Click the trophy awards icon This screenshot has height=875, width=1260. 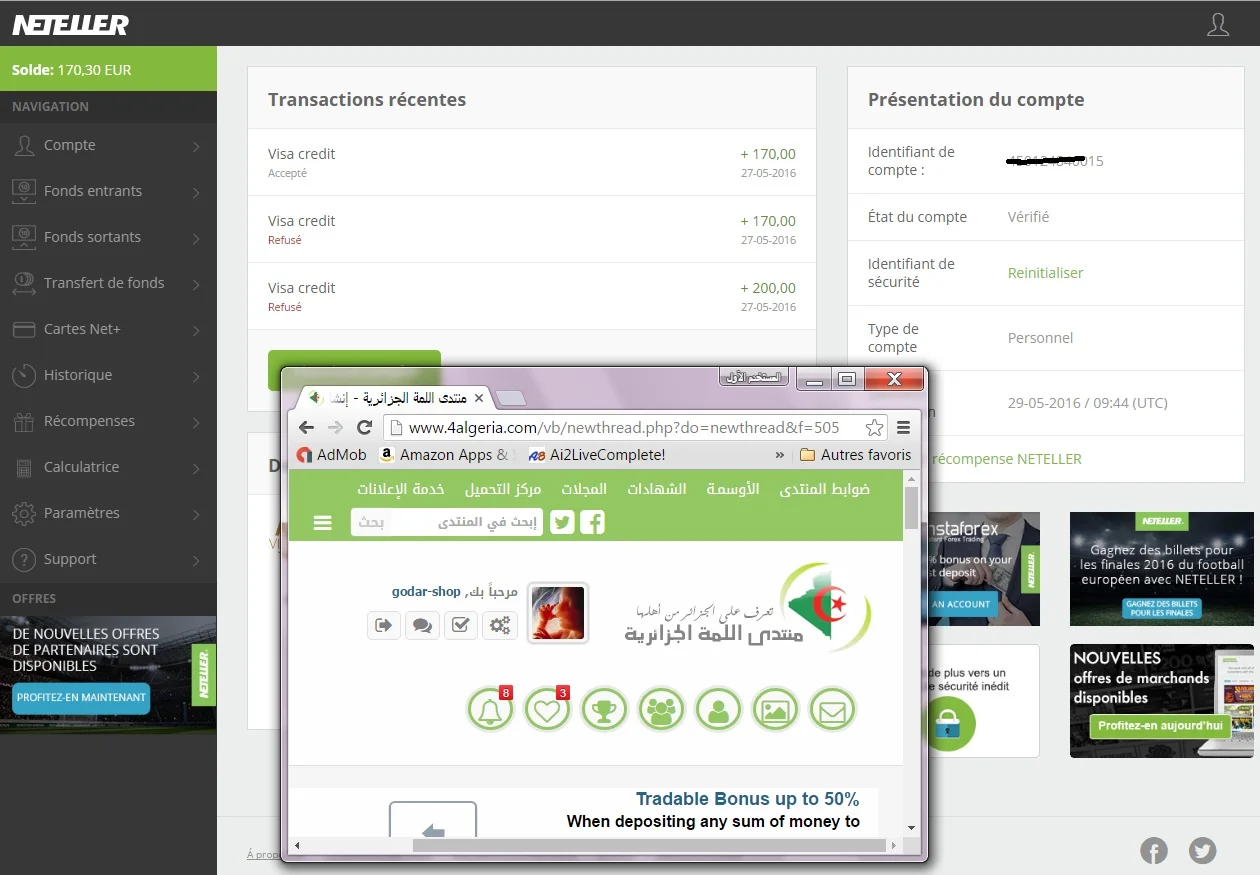(604, 710)
